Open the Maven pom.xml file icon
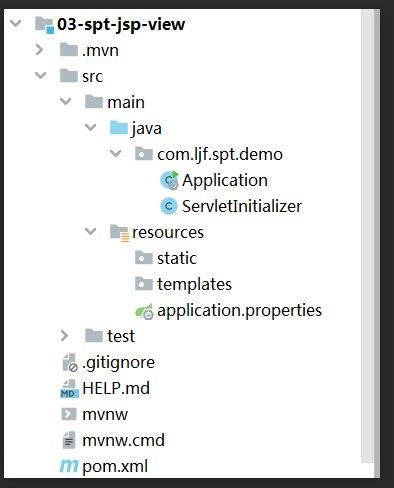Screen dimensions: 394x488 69,466
